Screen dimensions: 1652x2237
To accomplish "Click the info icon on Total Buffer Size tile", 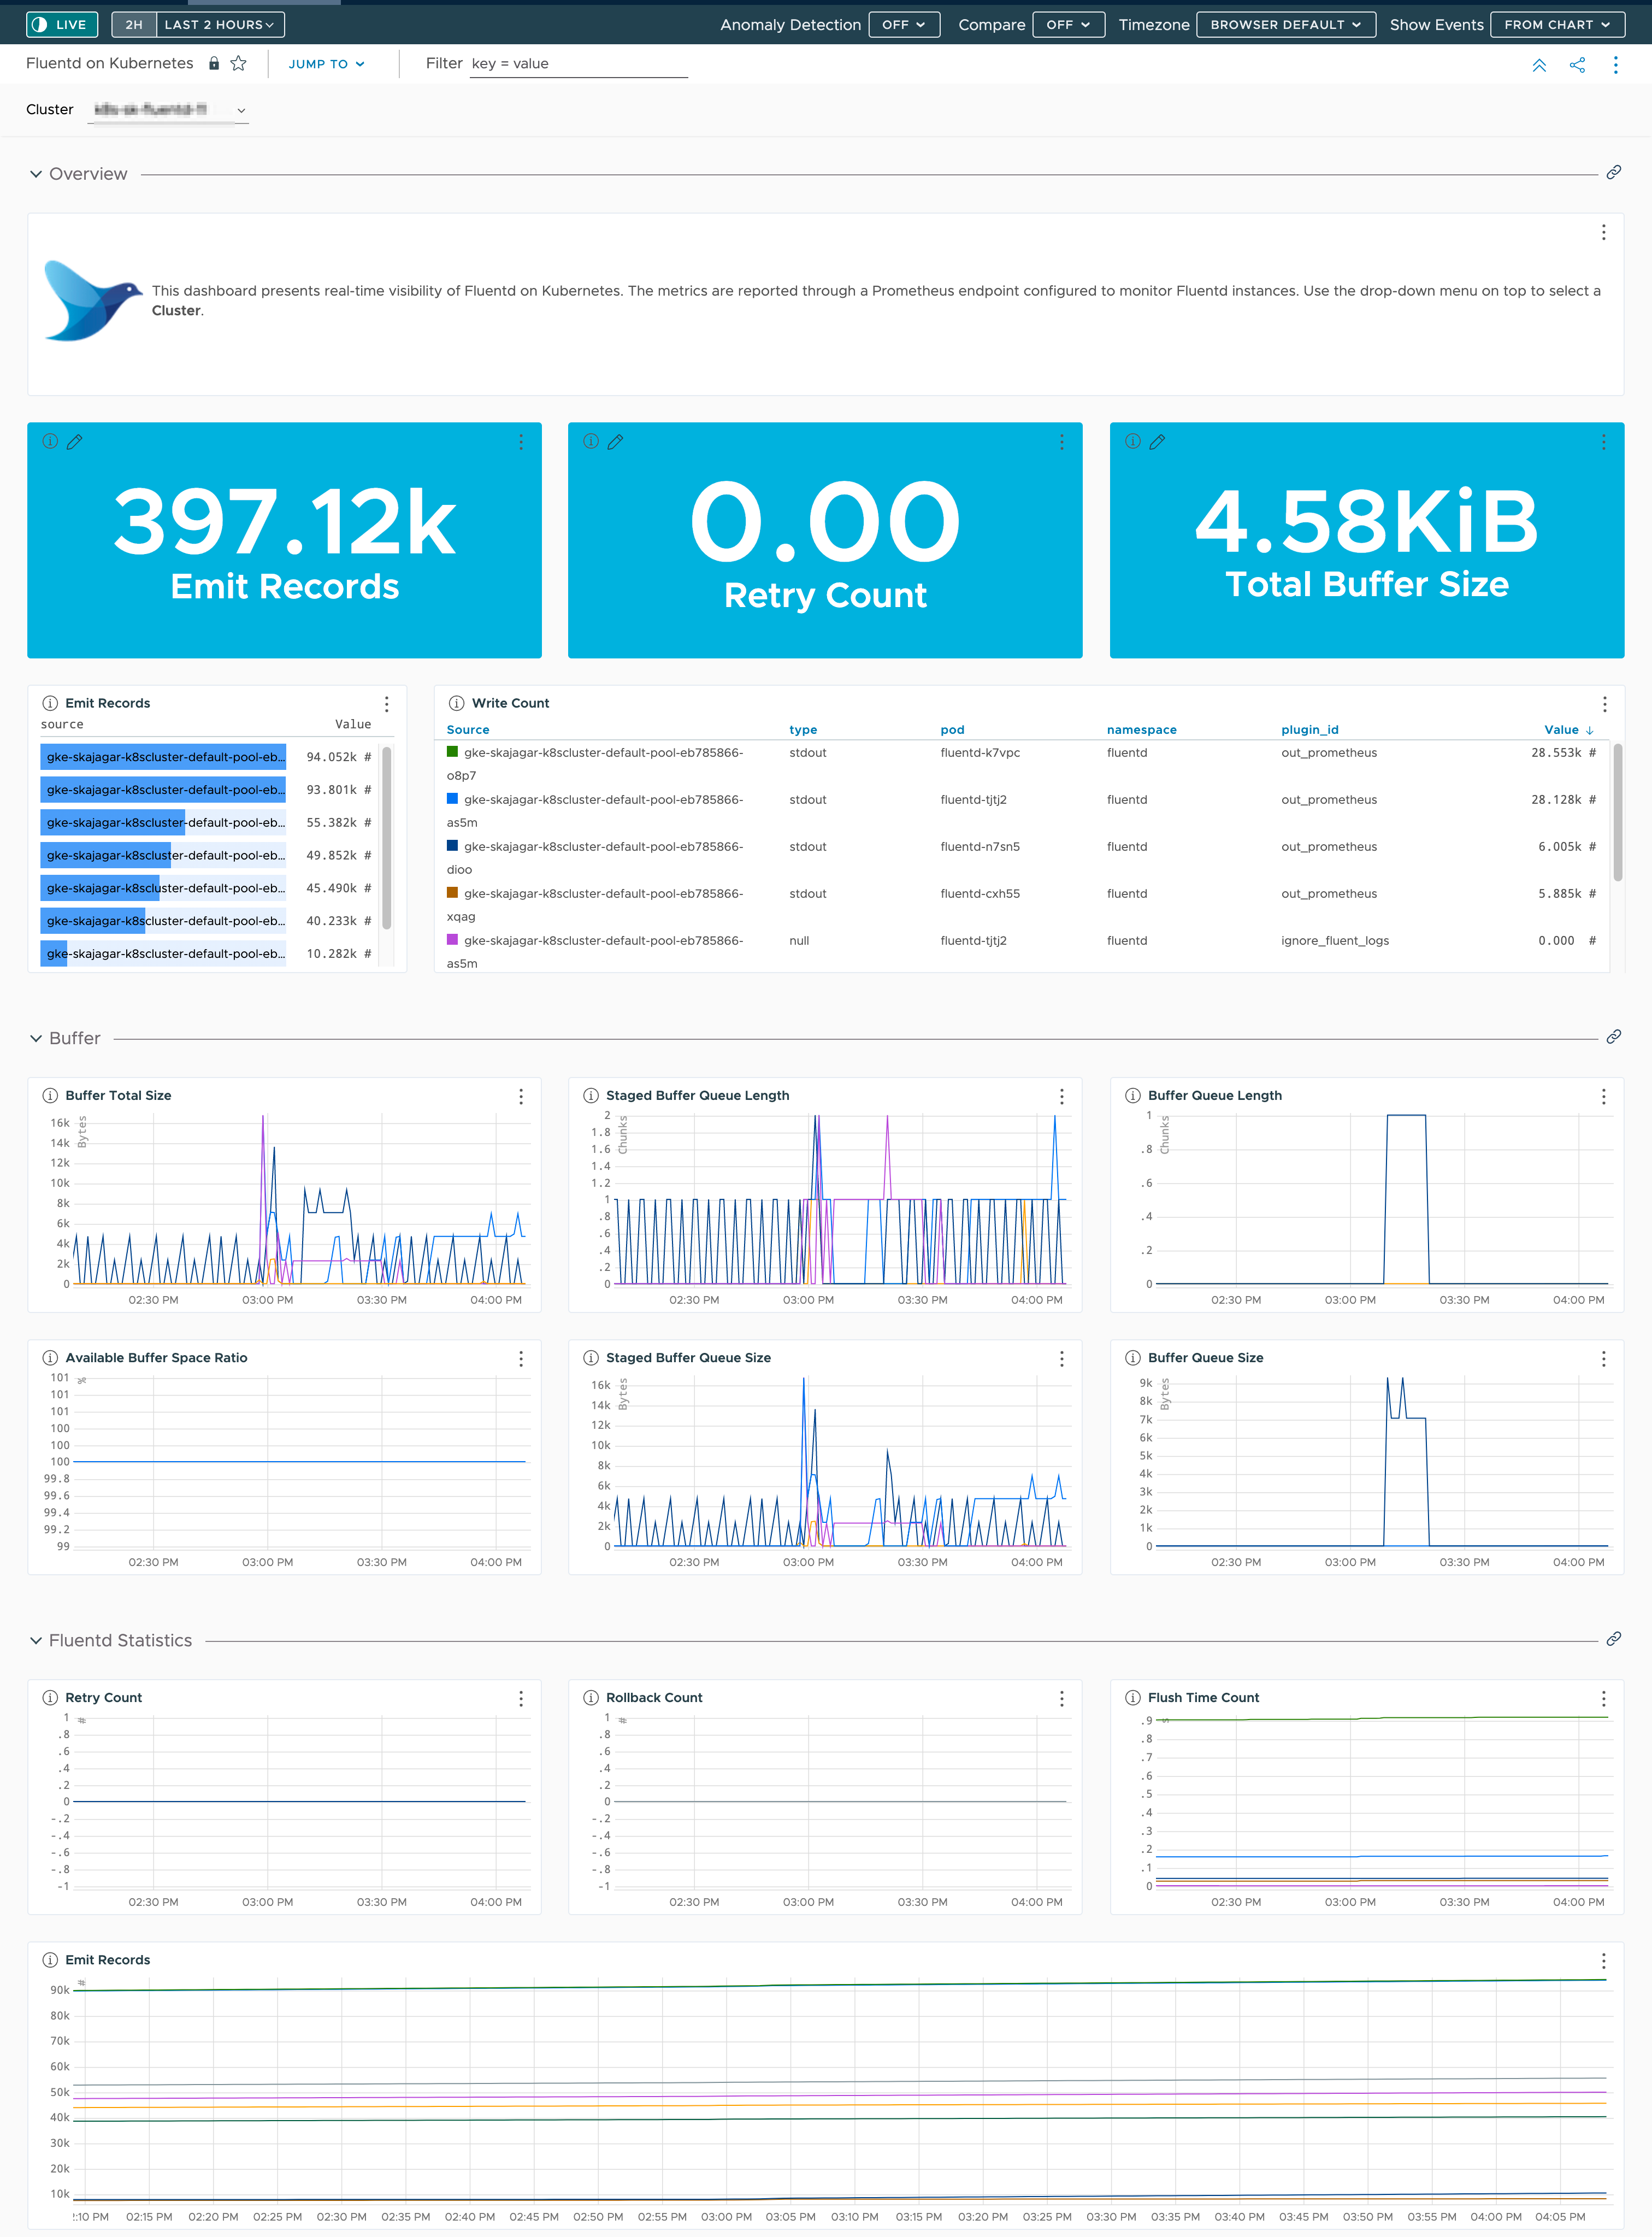I will 1133,441.
